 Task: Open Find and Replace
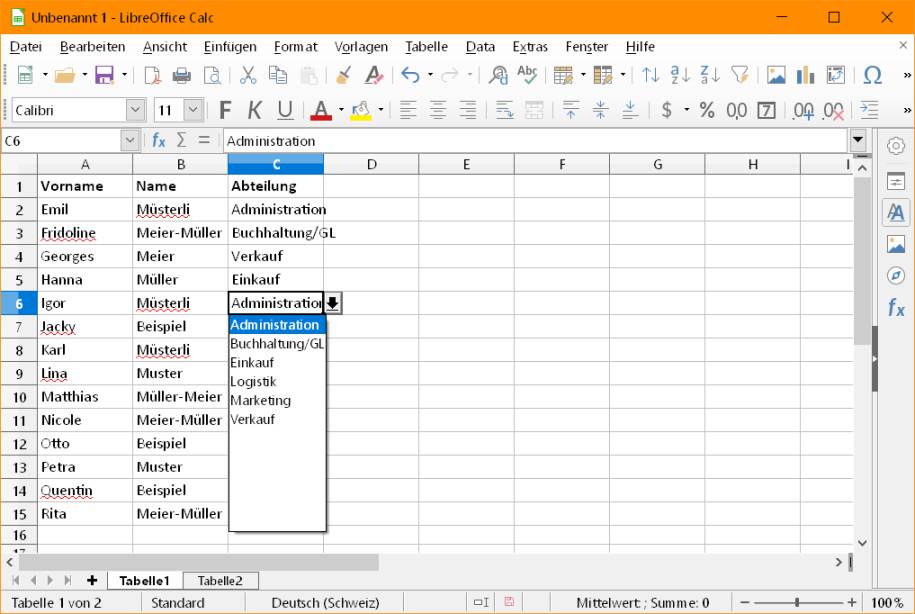click(x=495, y=75)
